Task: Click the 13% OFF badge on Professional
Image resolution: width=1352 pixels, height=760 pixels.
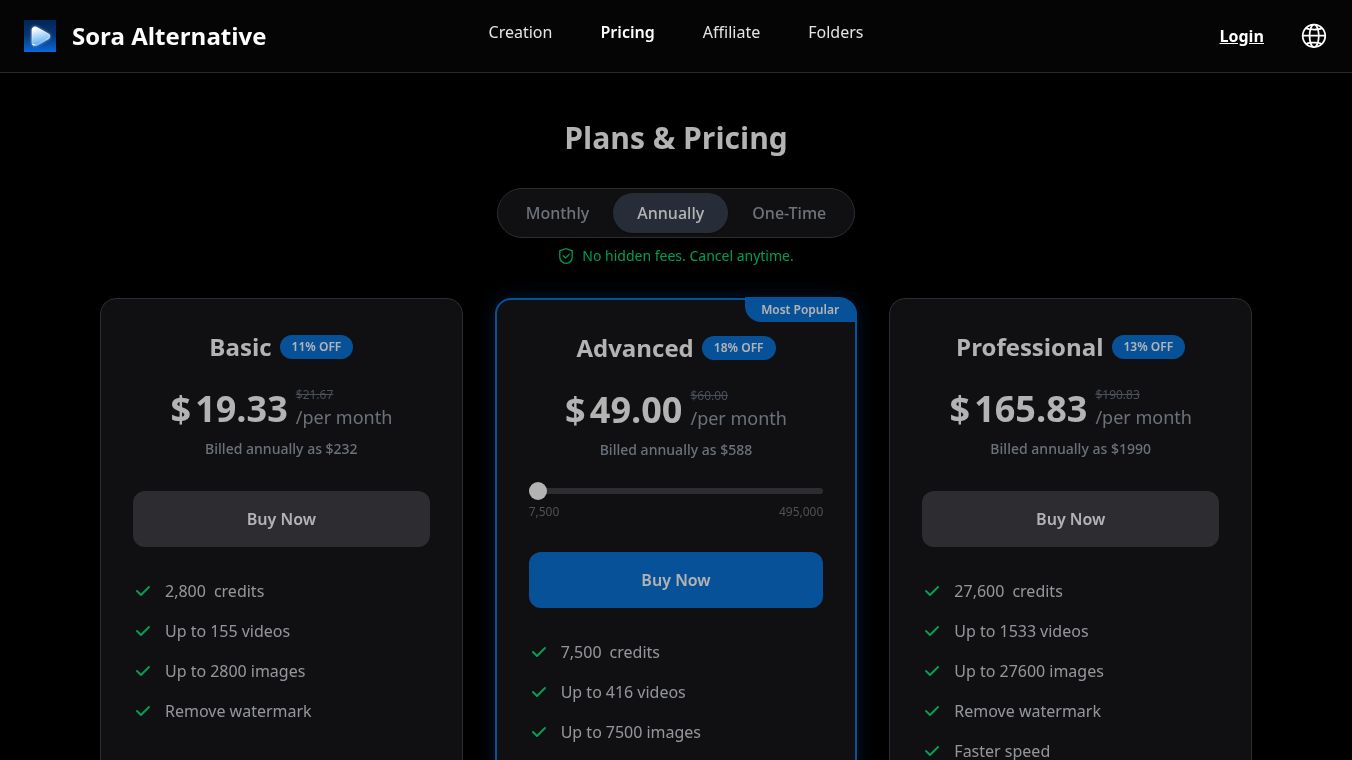Action: pos(1148,347)
